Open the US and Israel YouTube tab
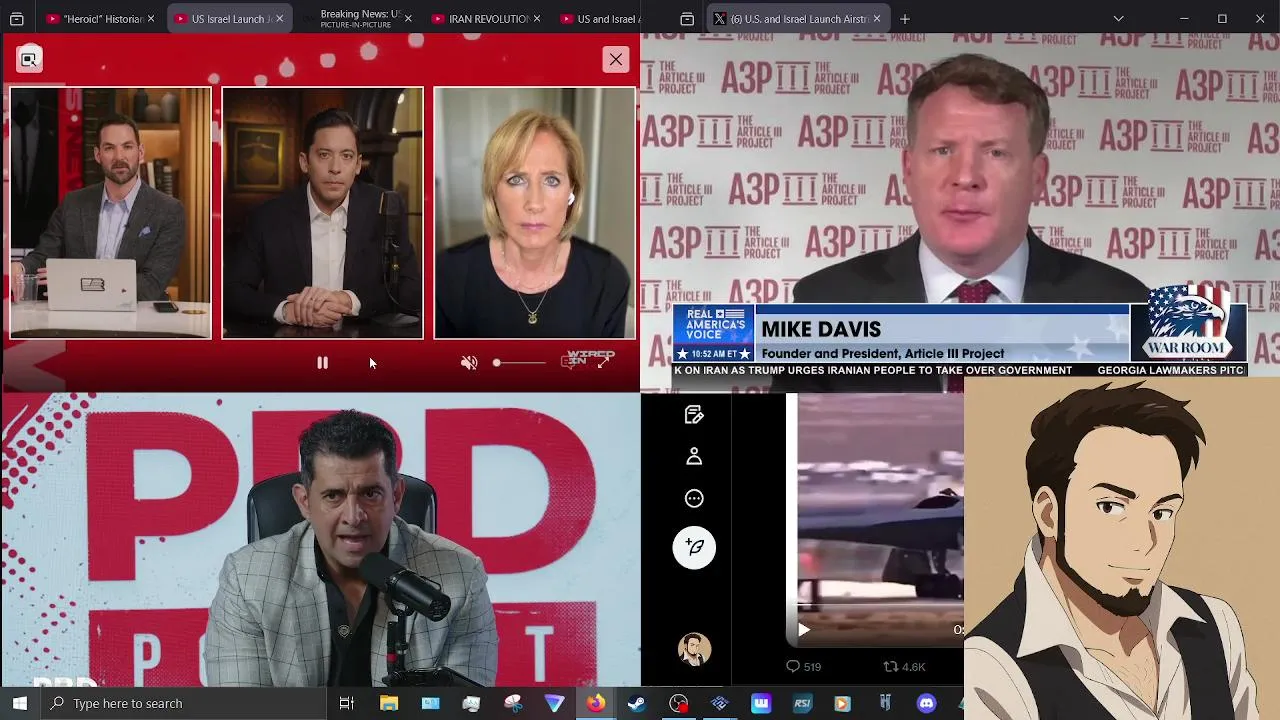This screenshot has height=720, width=1280. 598,19
